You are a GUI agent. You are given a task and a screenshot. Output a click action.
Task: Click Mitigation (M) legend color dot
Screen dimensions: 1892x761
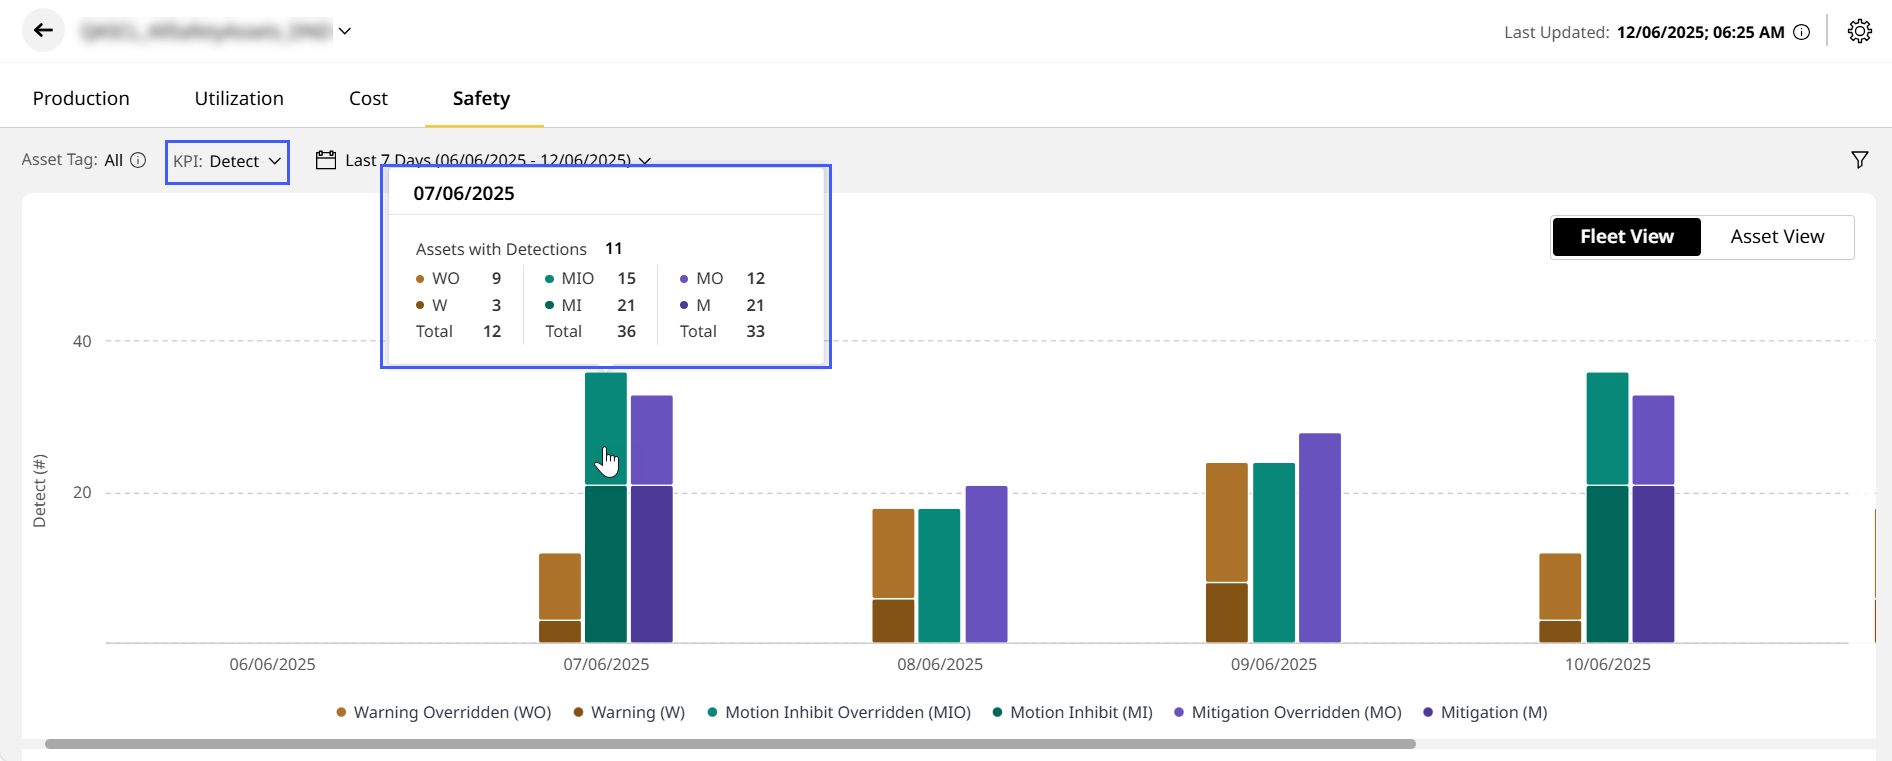[1428, 712]
